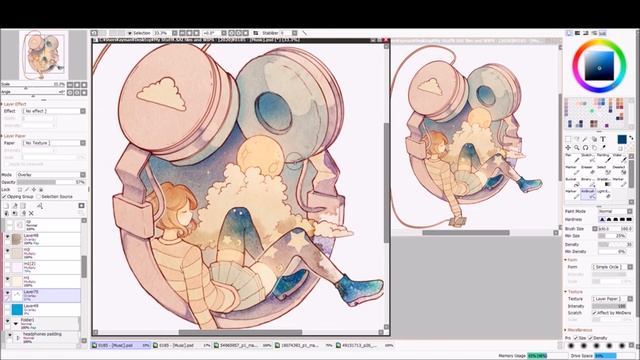640x360 pixels.
Task: Toggle pressure Density checkbox
Action: (591, 338)
